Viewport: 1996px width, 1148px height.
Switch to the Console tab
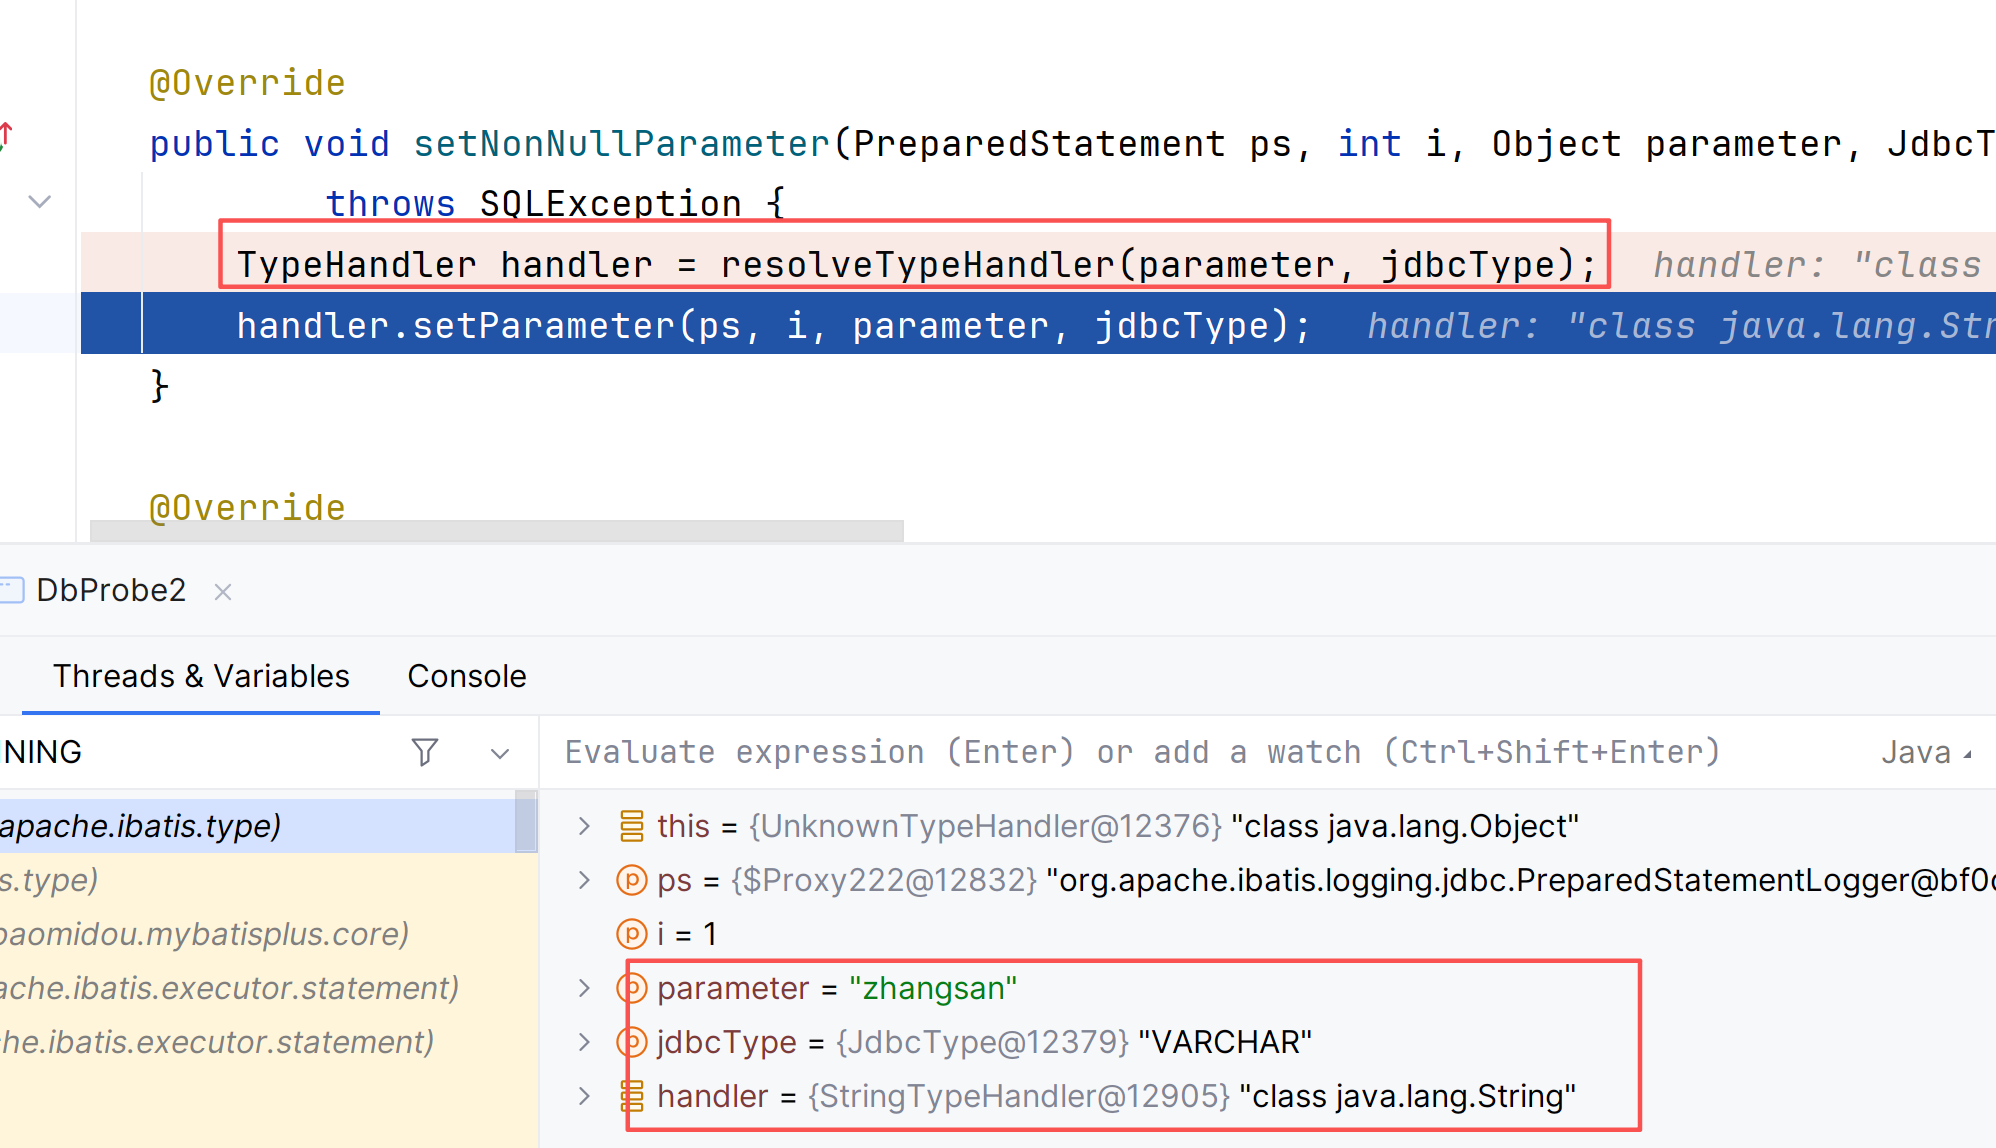click(x=467, y=676)
